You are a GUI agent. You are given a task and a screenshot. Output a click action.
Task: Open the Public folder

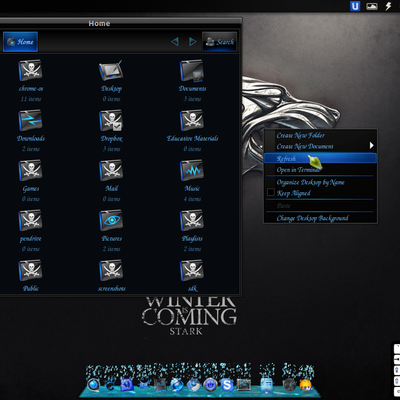pos(30,270)
